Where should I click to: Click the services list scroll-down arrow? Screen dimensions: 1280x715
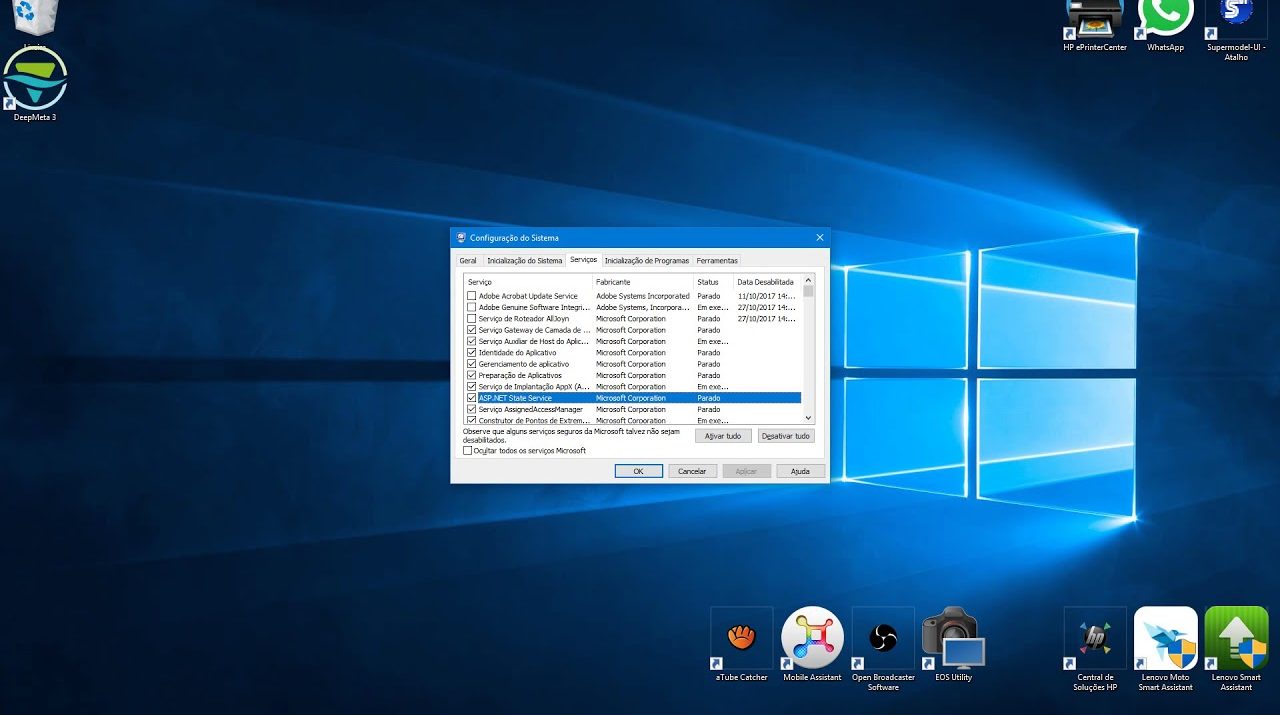[x=808, y=418]
